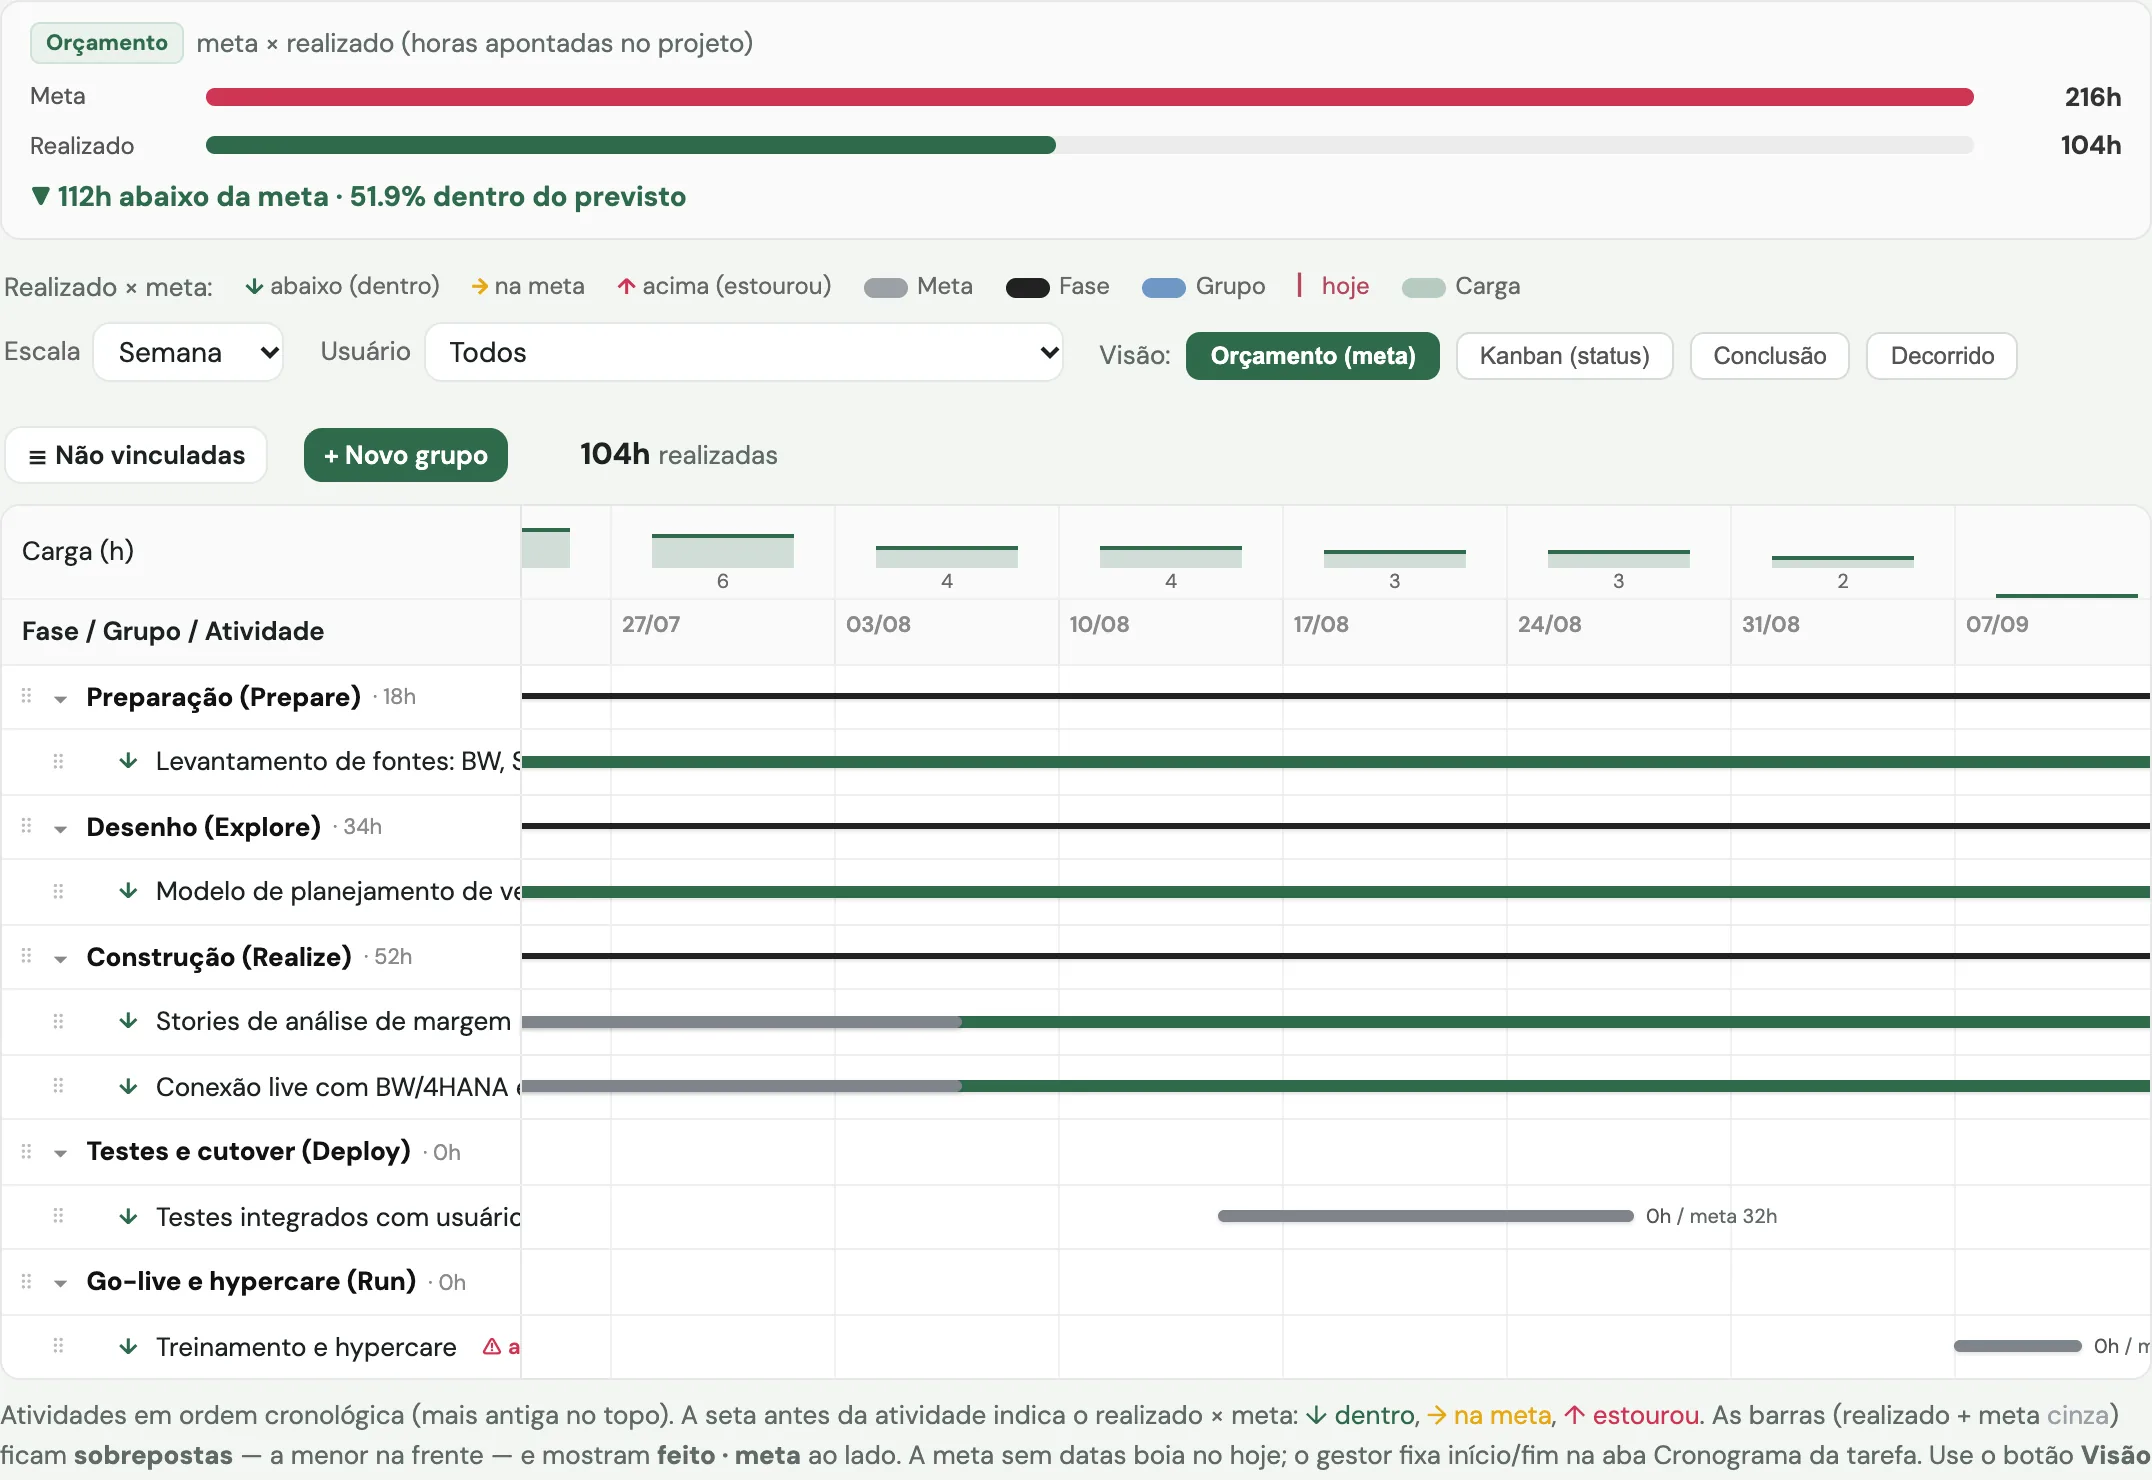Image resolution: width=2152 pixels, height=1480 pixels.
Task: Click the 27/07 week load bar
Action: click(x=722, y=551)
